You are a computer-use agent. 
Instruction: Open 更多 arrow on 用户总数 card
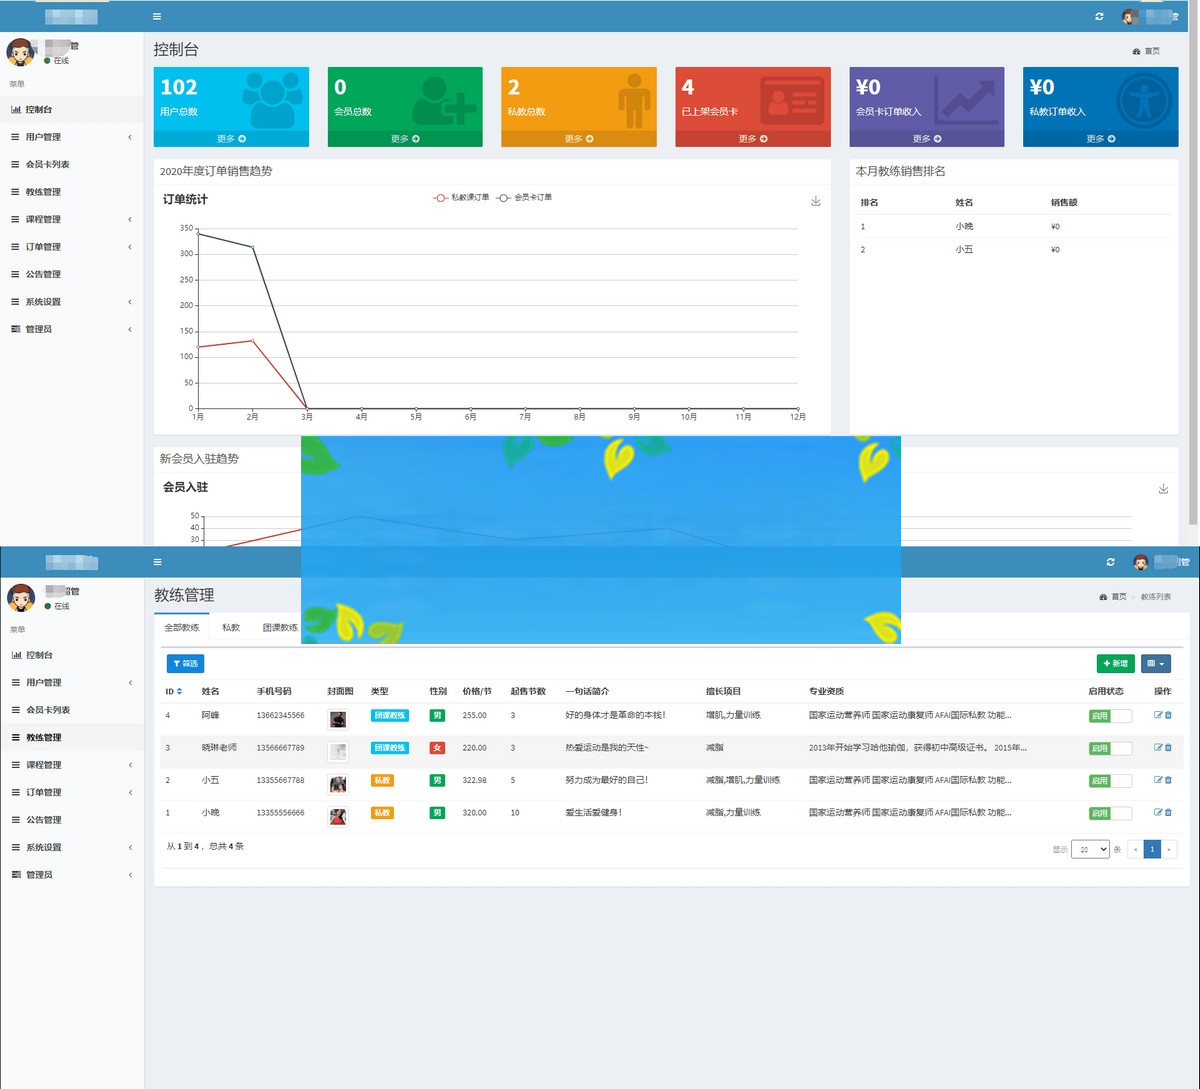[x=231, y=139]
